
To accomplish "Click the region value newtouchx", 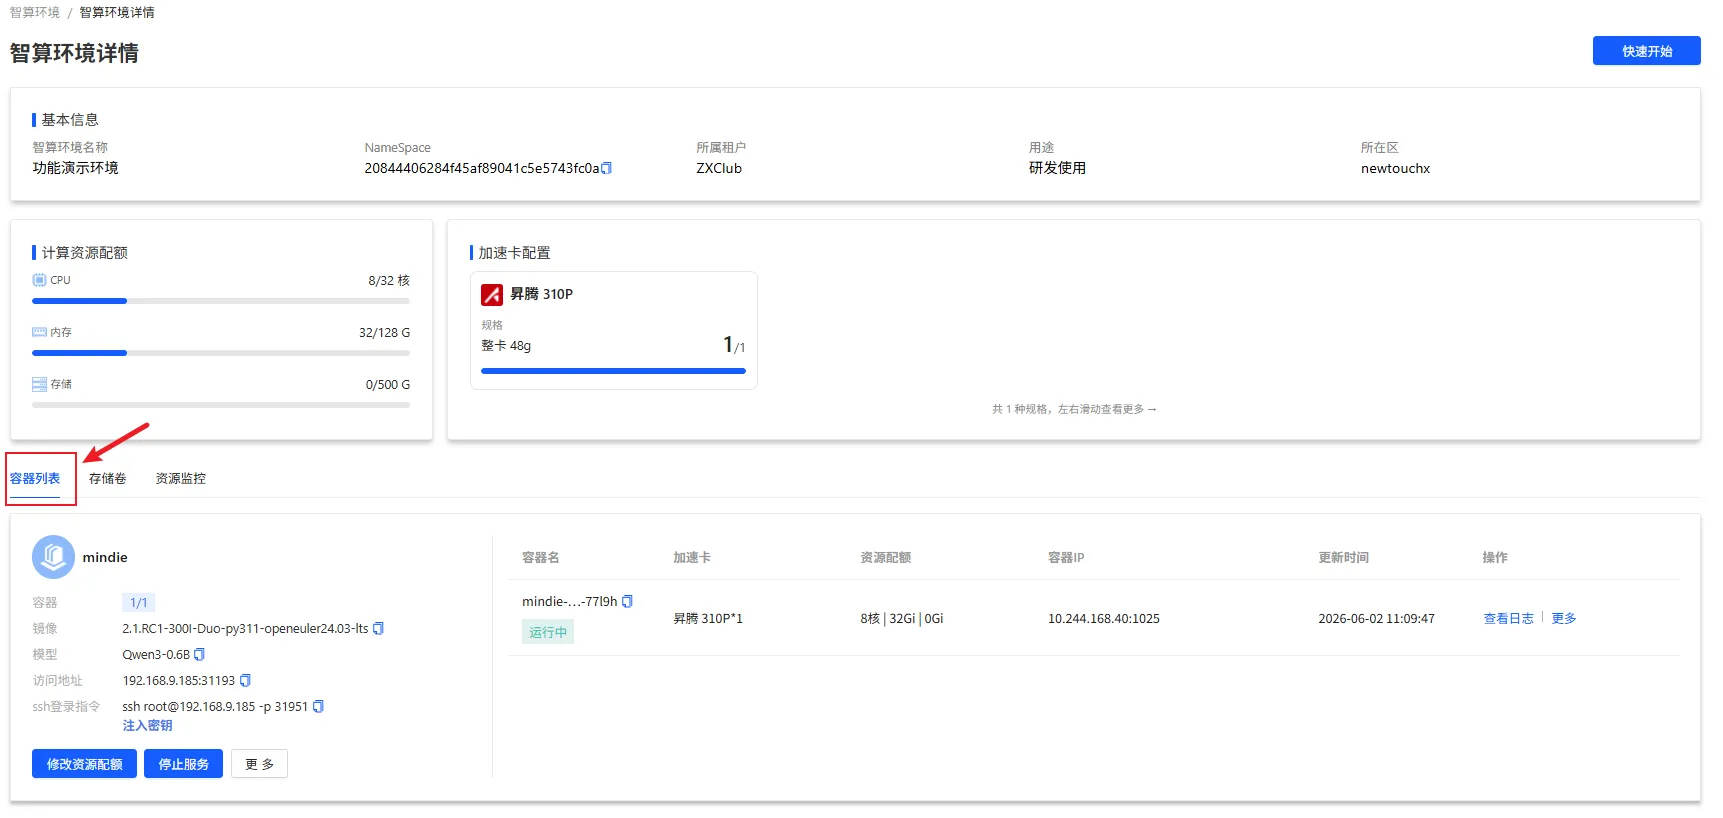I will (x=1395, y=168).
